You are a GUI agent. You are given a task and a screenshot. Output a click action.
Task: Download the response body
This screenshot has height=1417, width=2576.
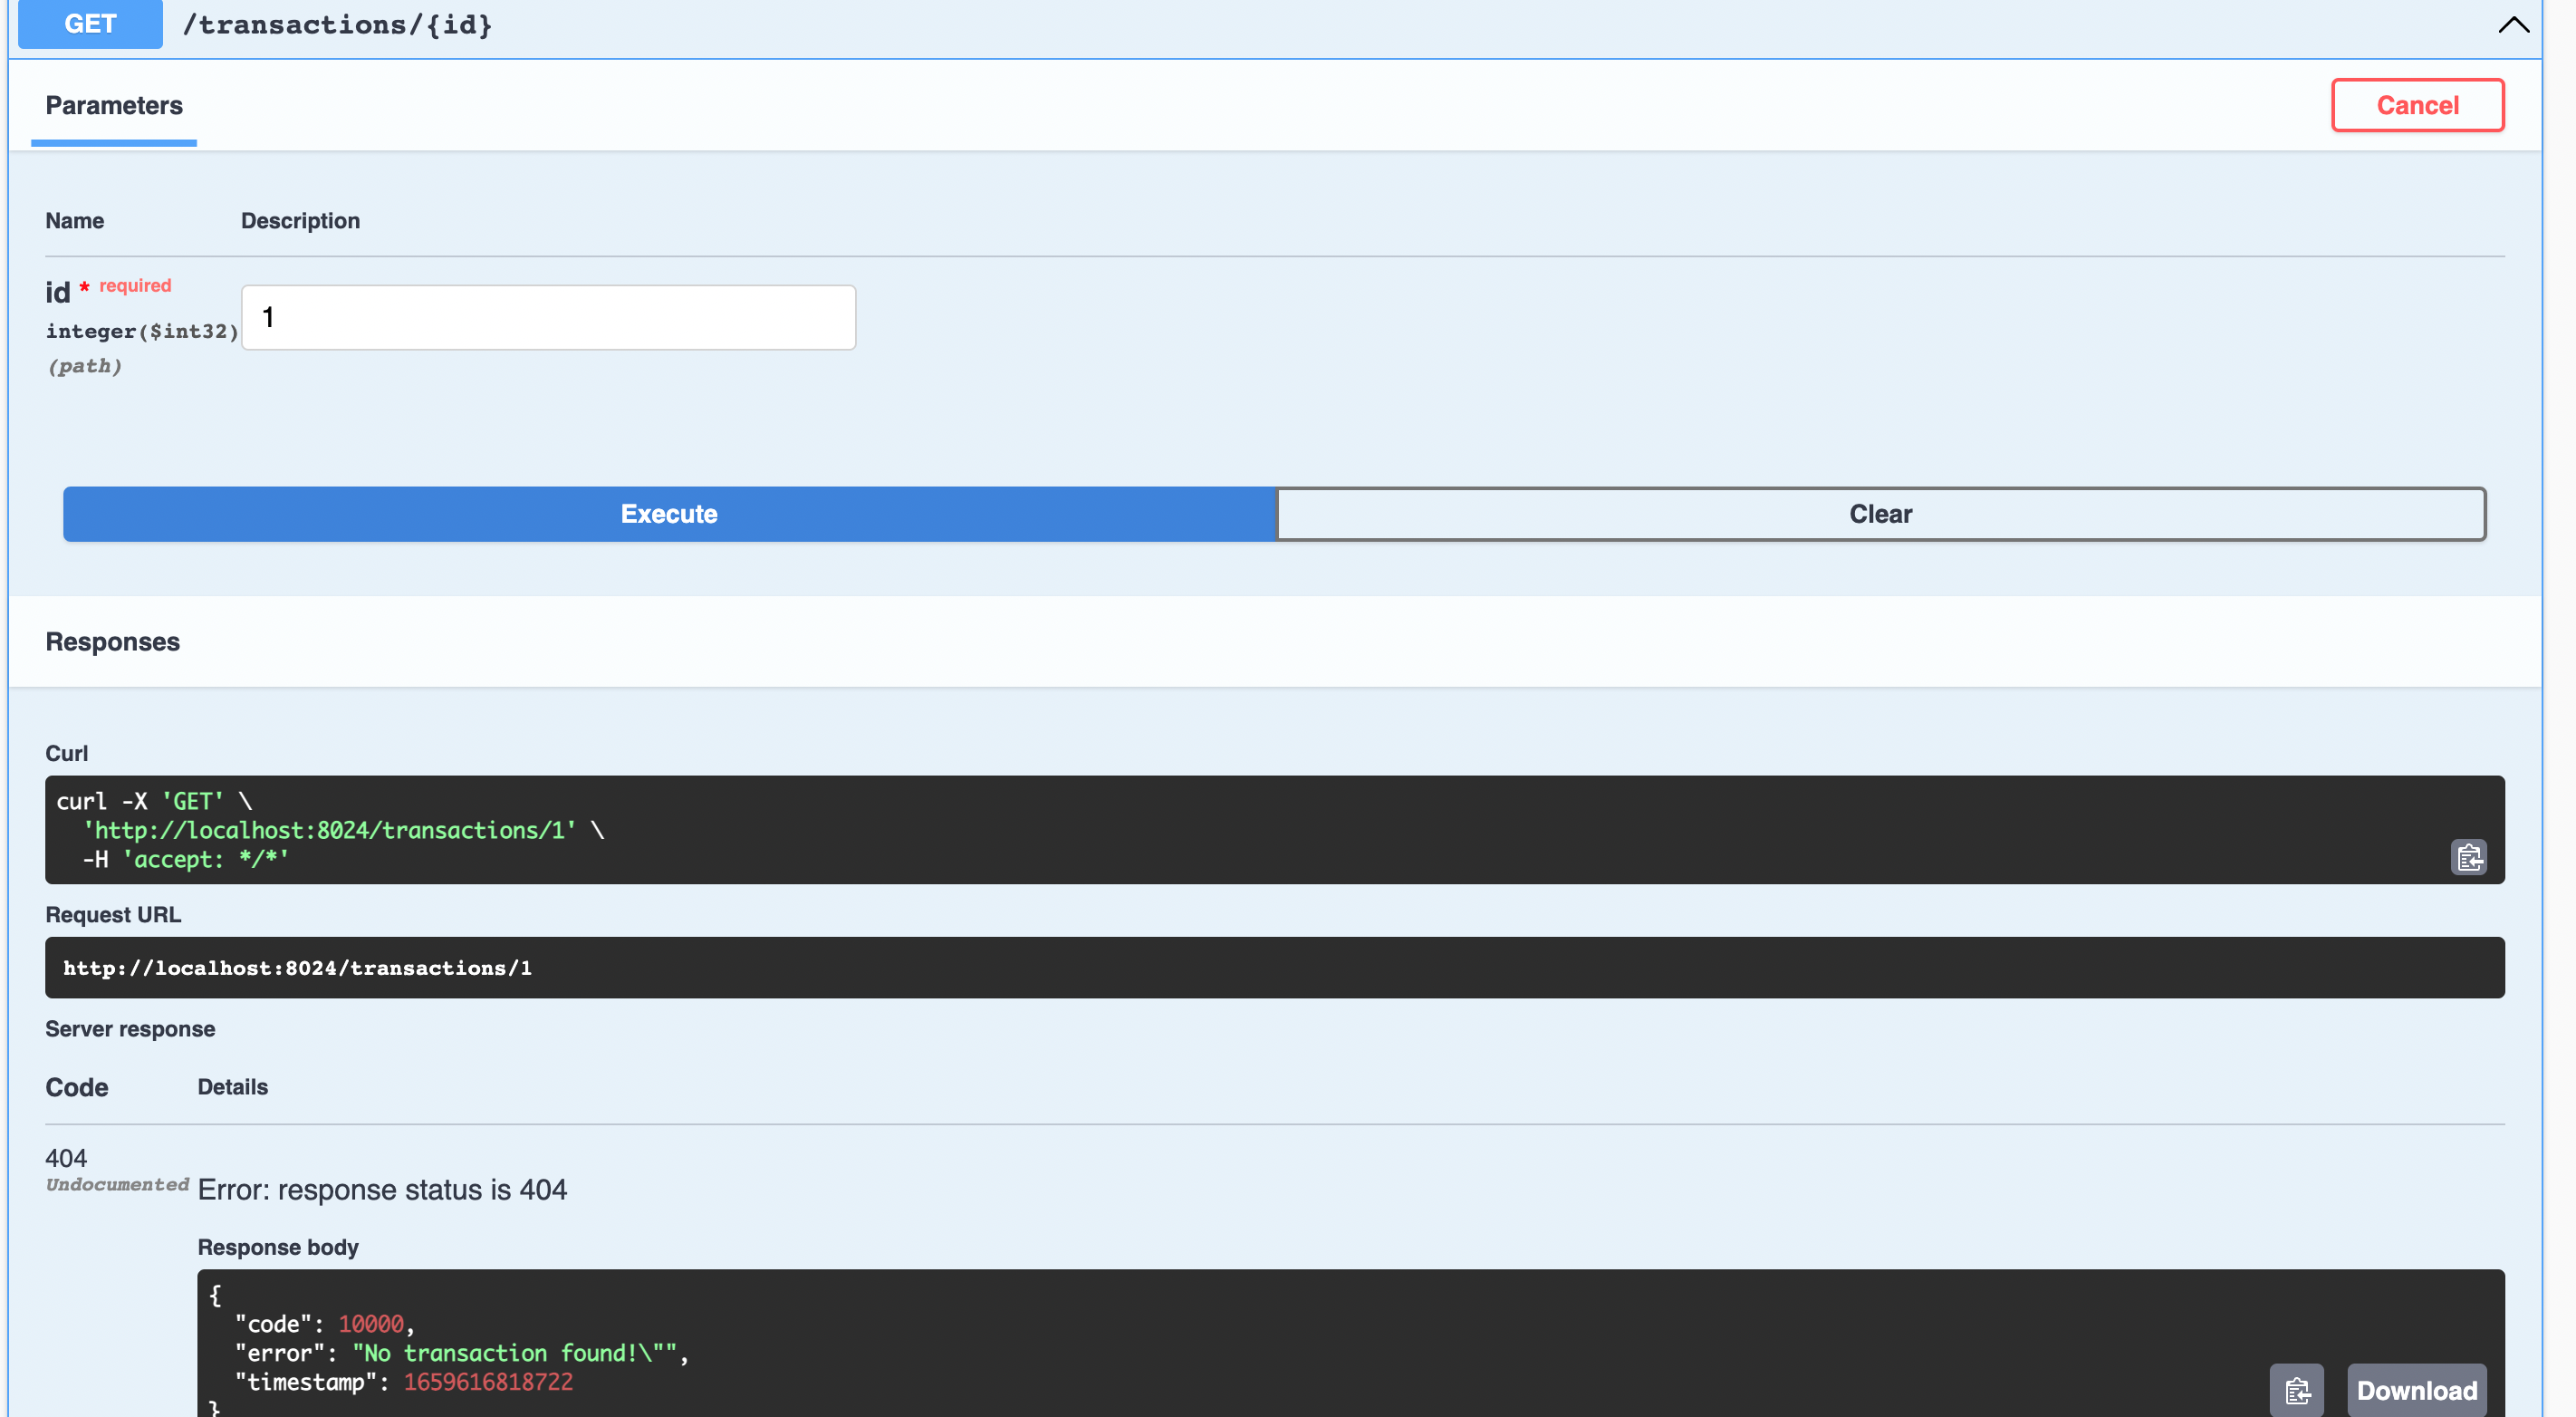coord(2417,1389)
